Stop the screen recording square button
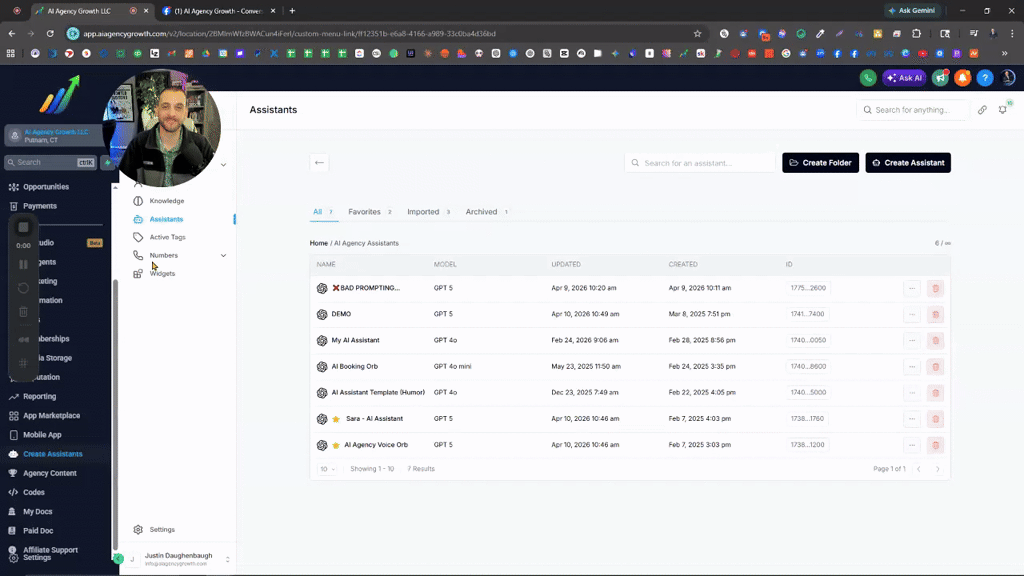1024x576 pixels. [24, 227]
